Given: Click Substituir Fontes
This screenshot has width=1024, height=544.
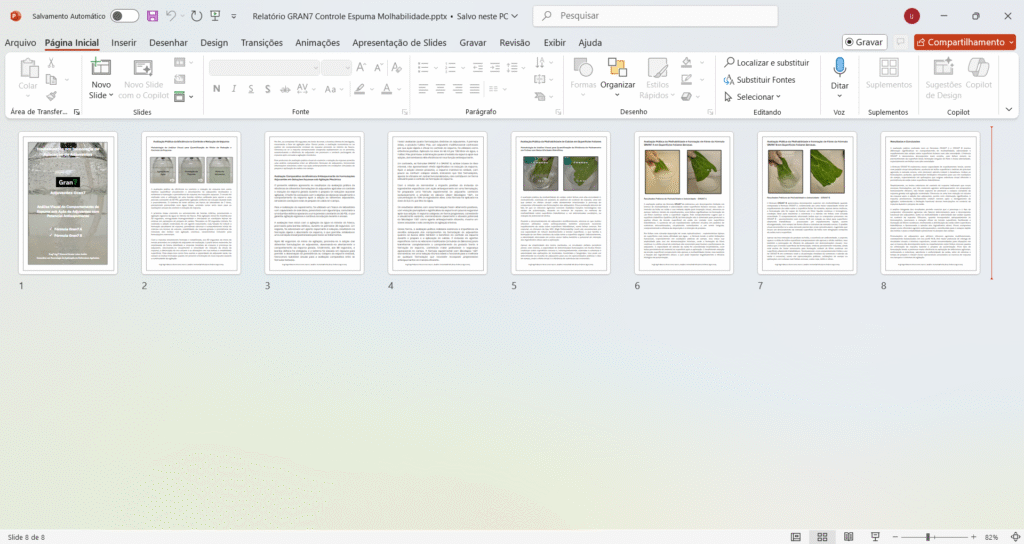Looking at the screenshot, I should coord(765,79).
